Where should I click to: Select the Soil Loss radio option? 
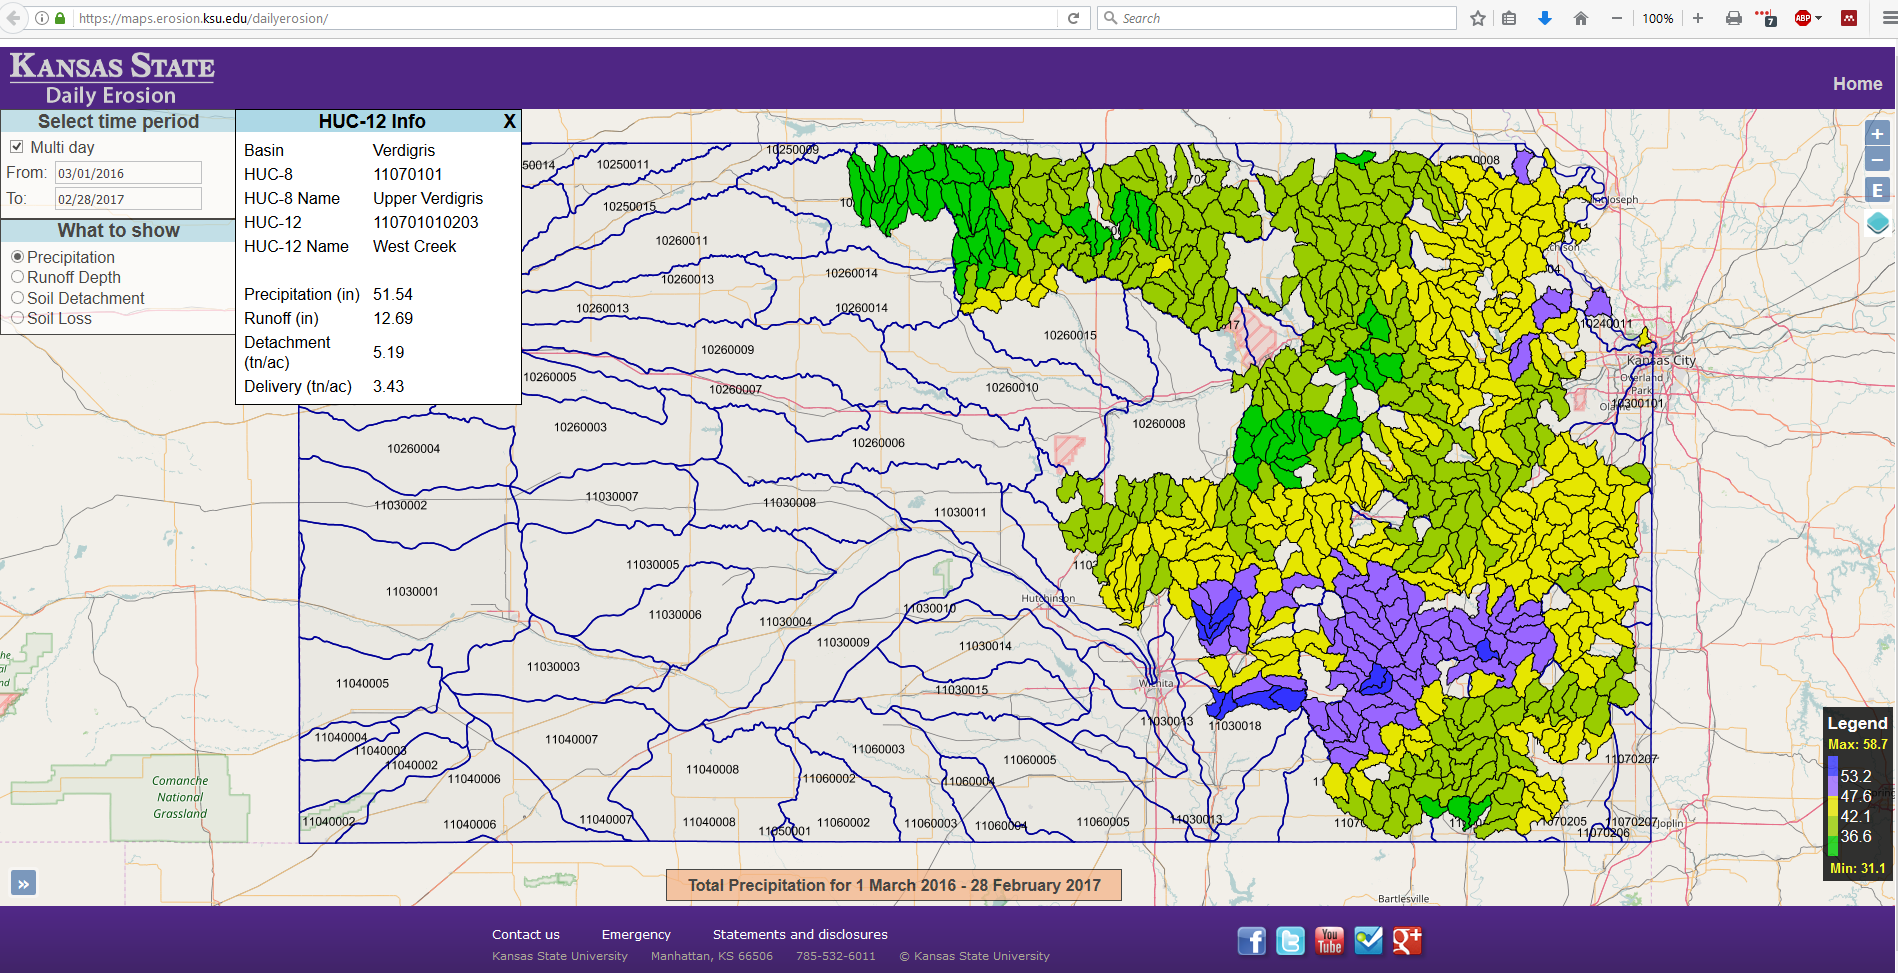pos(17,318)
